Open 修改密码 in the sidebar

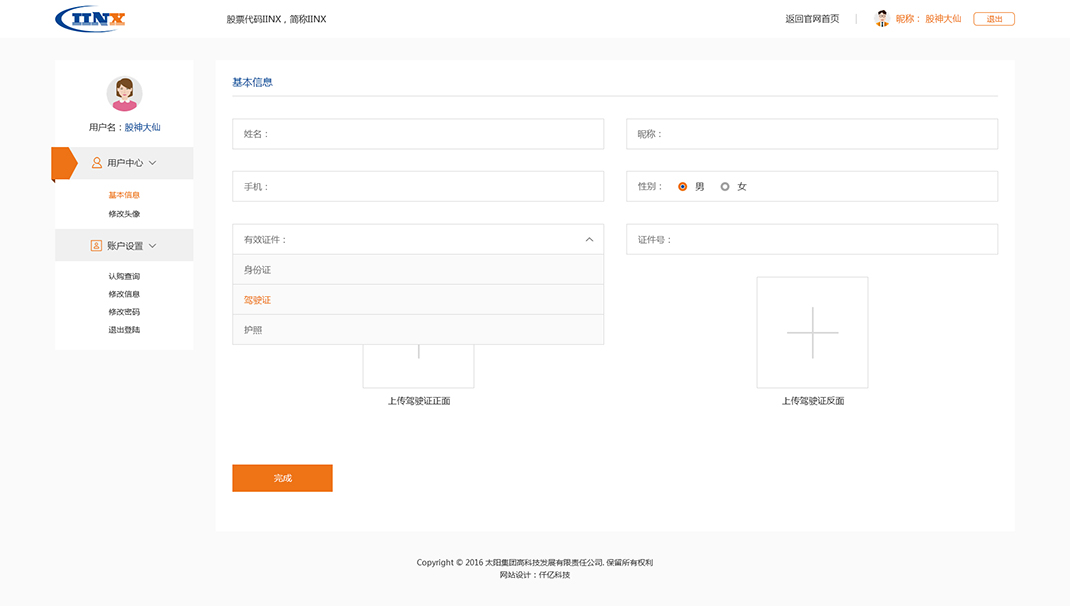124,312
